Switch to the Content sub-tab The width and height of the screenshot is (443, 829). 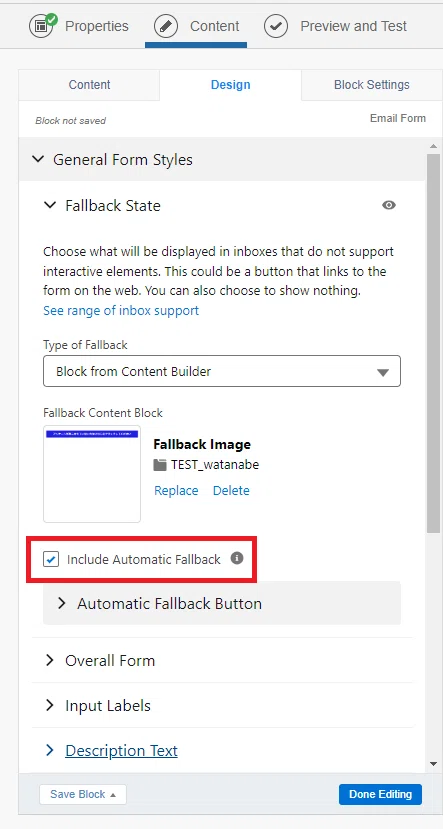pyautogui.click(x=89, y=85)
